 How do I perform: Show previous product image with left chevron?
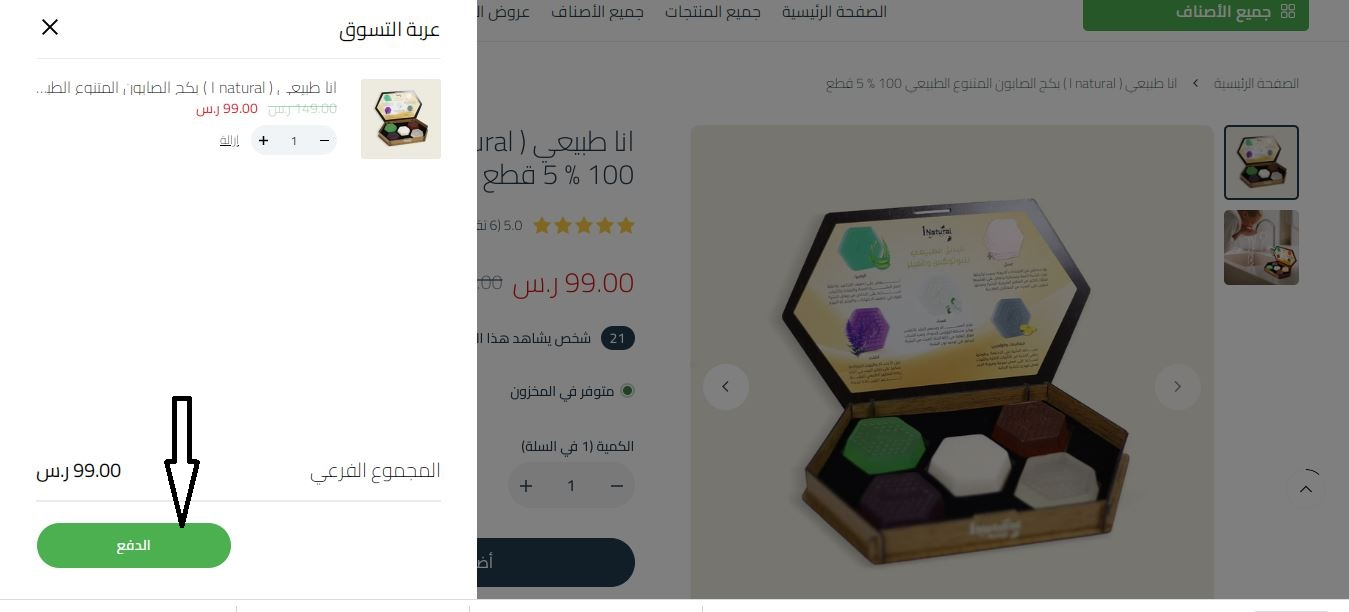coord(726,387)
